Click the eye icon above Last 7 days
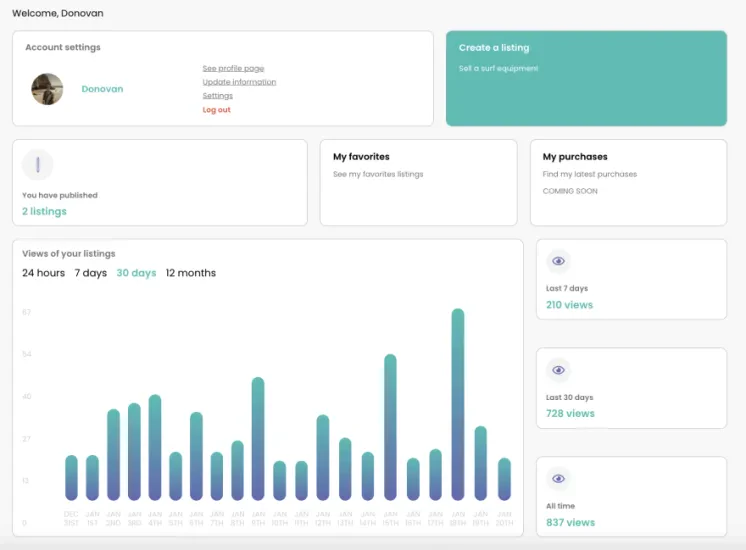 (558, 261)
